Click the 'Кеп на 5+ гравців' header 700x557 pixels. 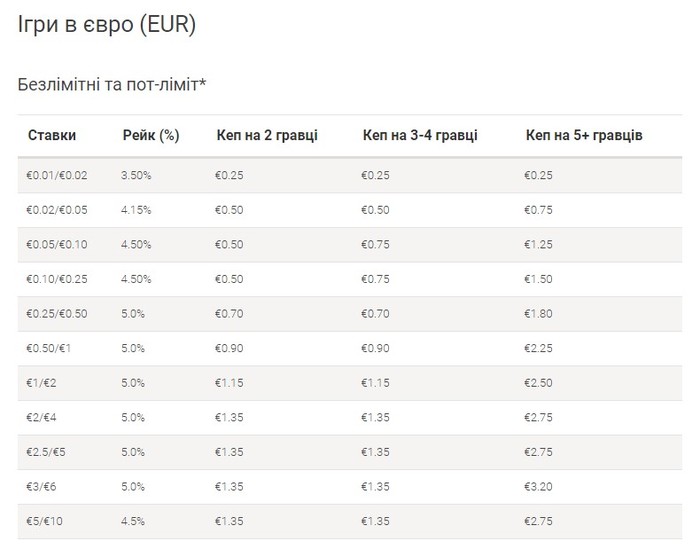pyautogui.click(x=584, y=135)
